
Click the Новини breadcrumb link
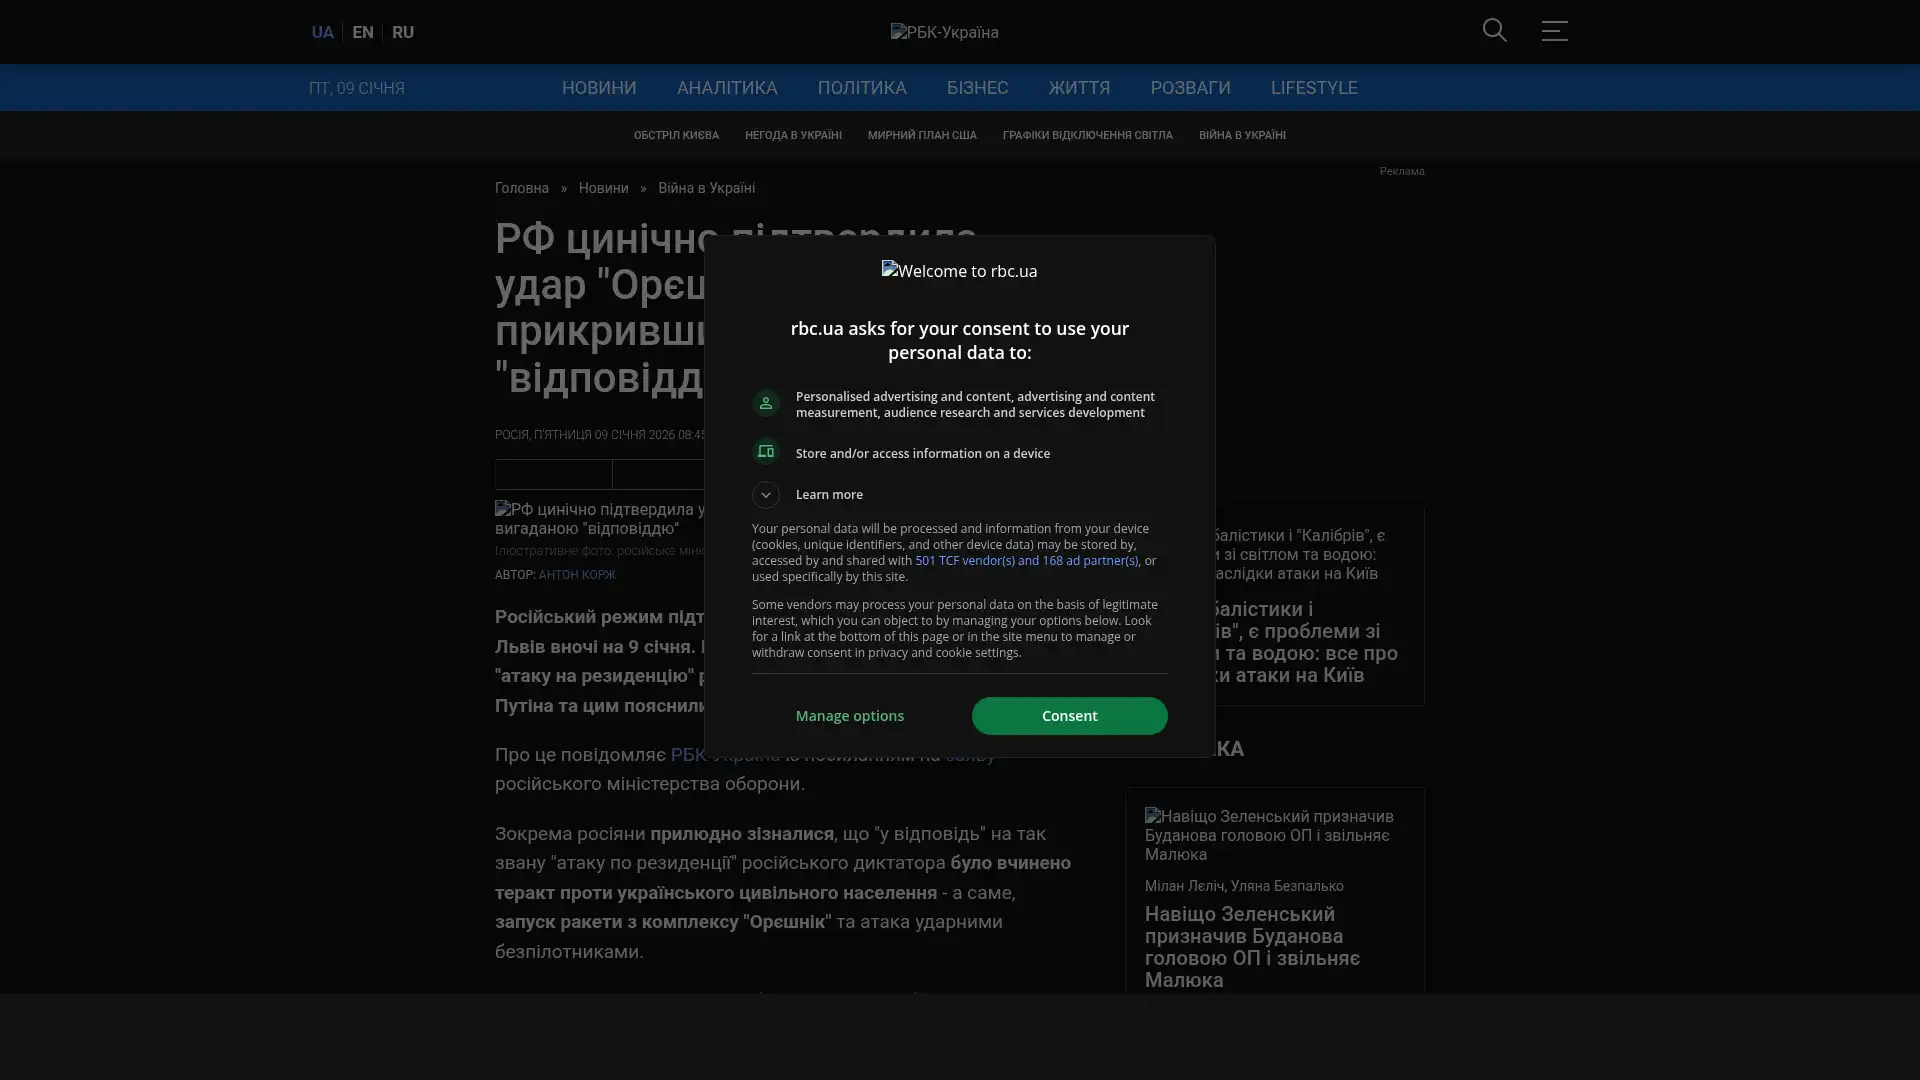point(603,188)
